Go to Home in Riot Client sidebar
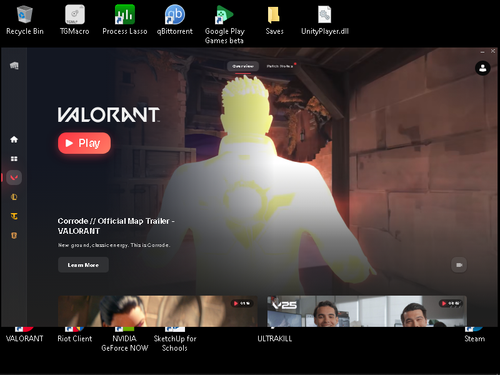Screen dimensions: 500x375 pos(14,139)
